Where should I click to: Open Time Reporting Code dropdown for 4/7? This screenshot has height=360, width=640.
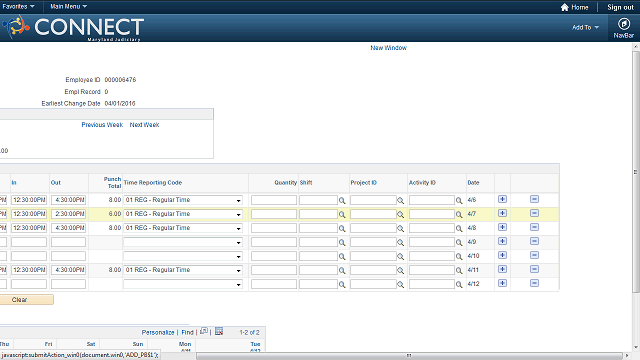tap(183, 214)
